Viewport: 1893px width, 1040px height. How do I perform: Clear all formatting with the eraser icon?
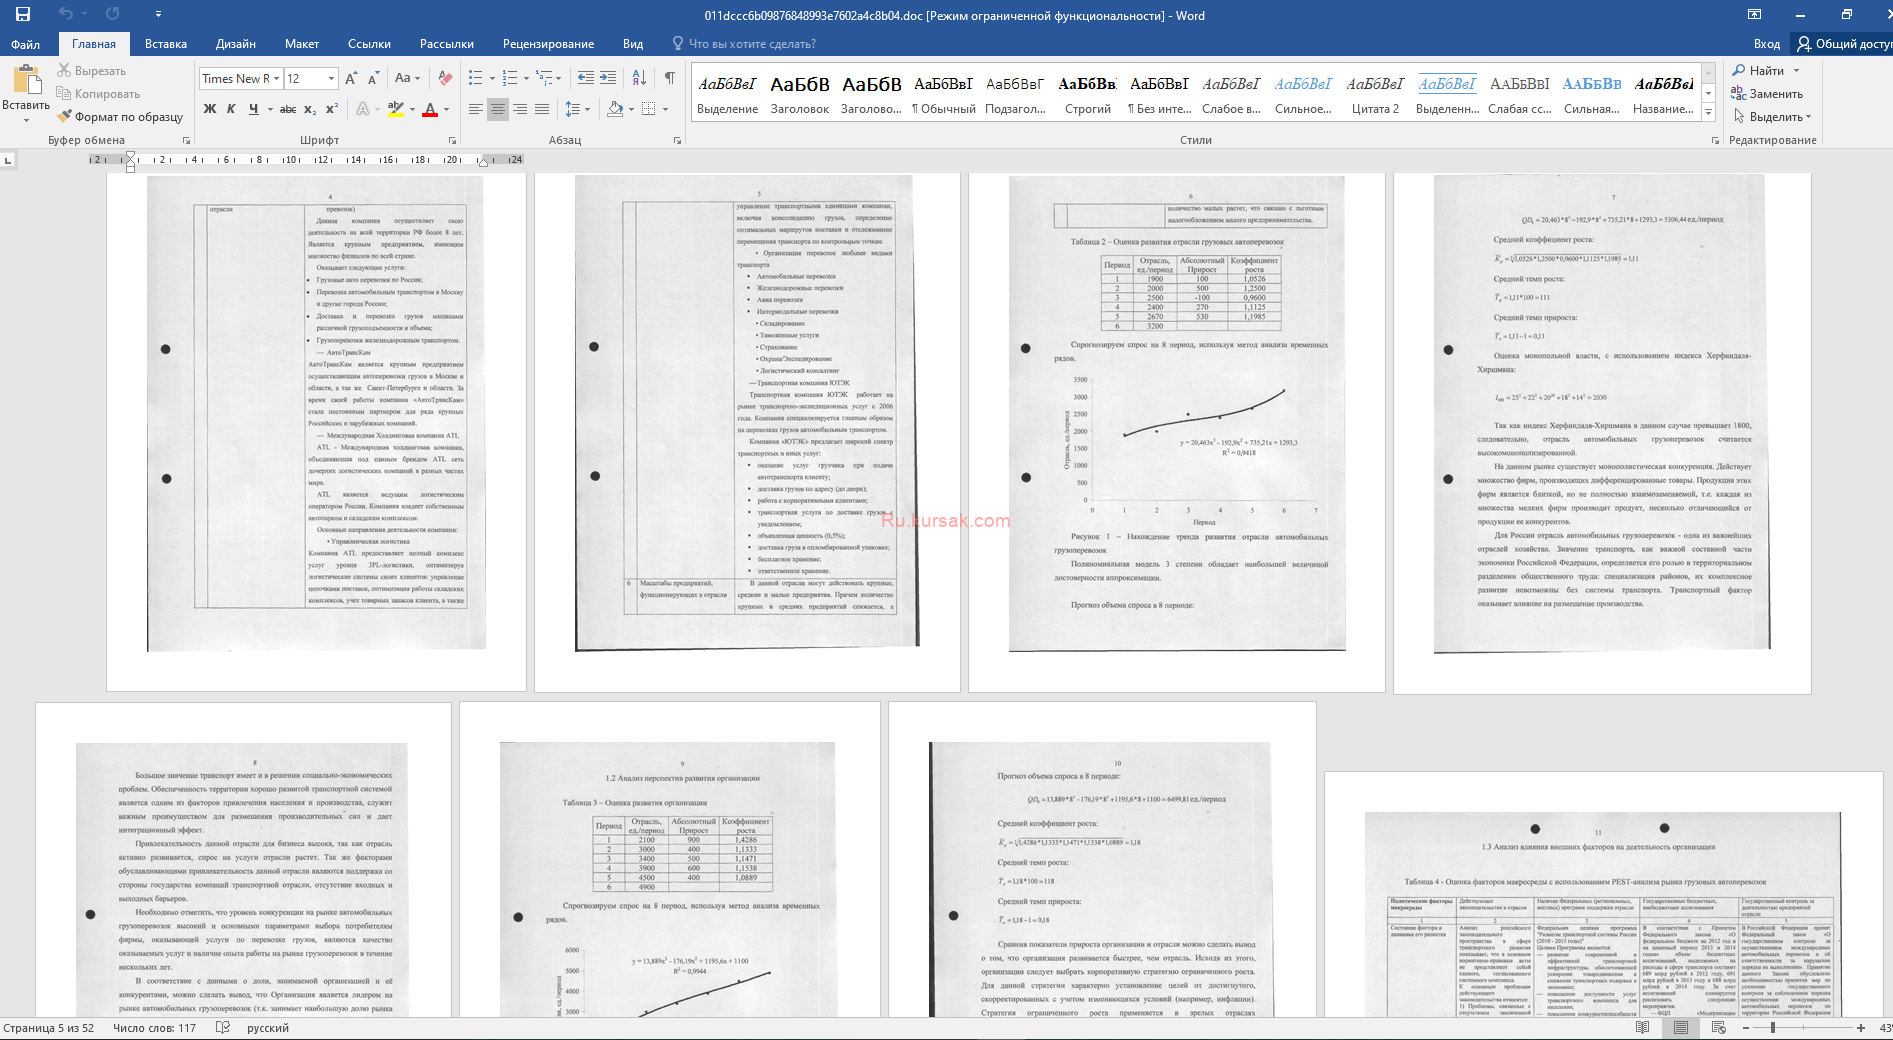445,78
